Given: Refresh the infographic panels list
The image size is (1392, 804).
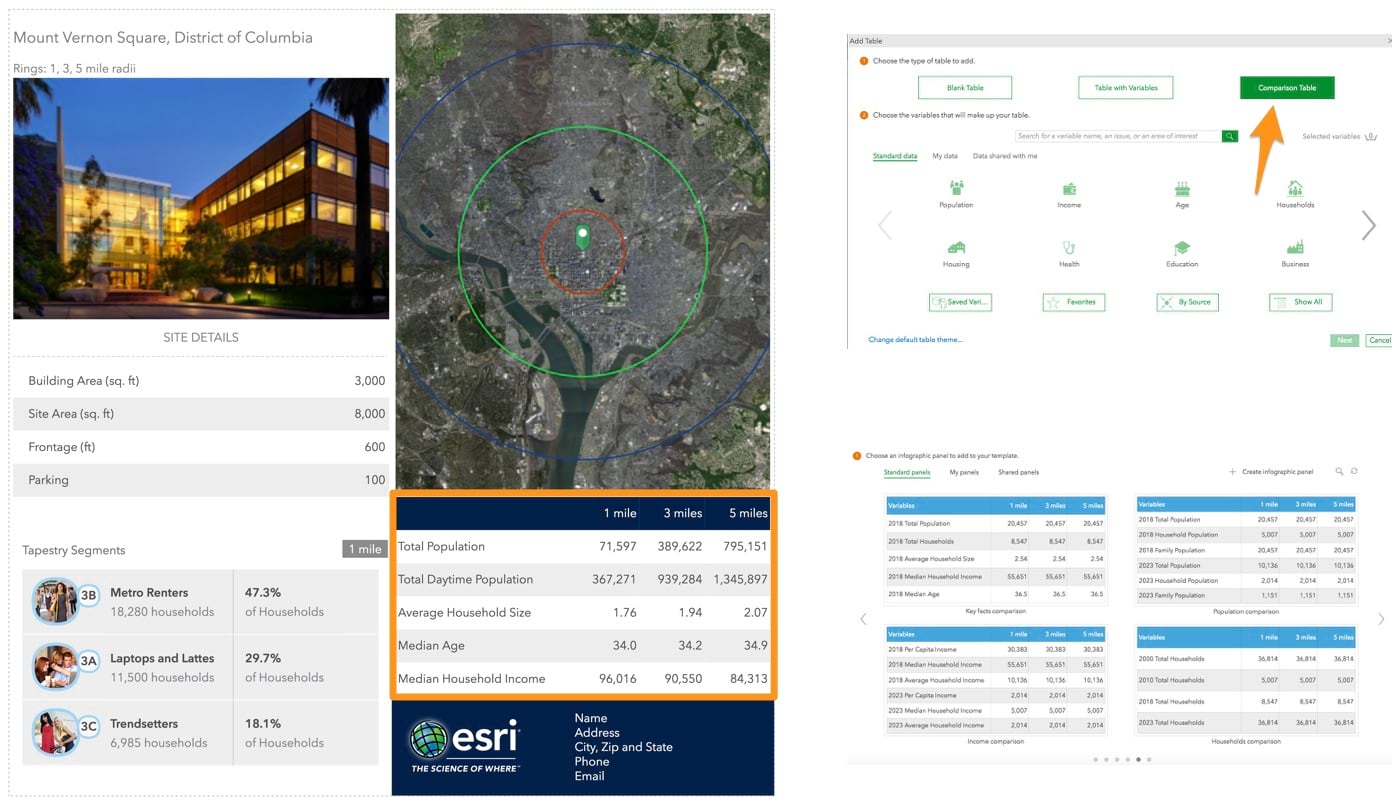Looking at the screenshot, I should tap(1354, 471).
